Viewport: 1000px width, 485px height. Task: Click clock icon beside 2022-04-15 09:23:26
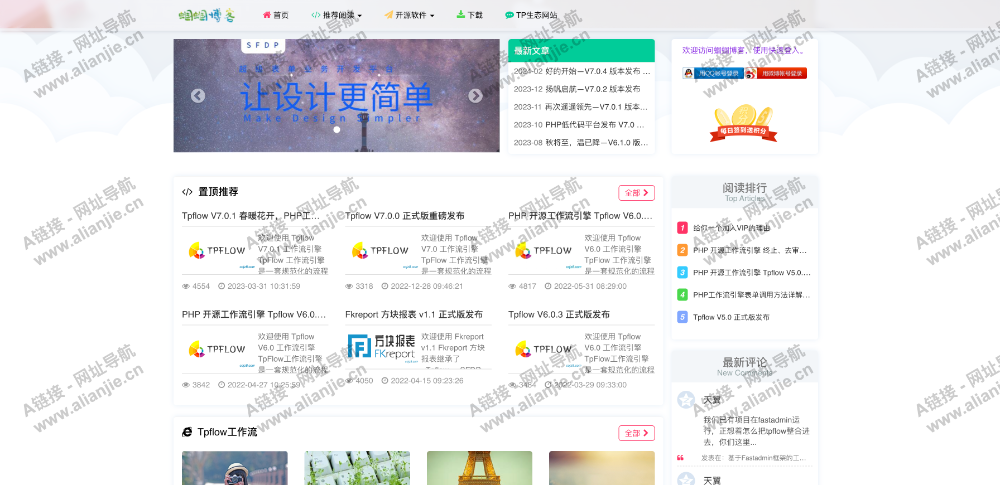click(x=385, y=381)
